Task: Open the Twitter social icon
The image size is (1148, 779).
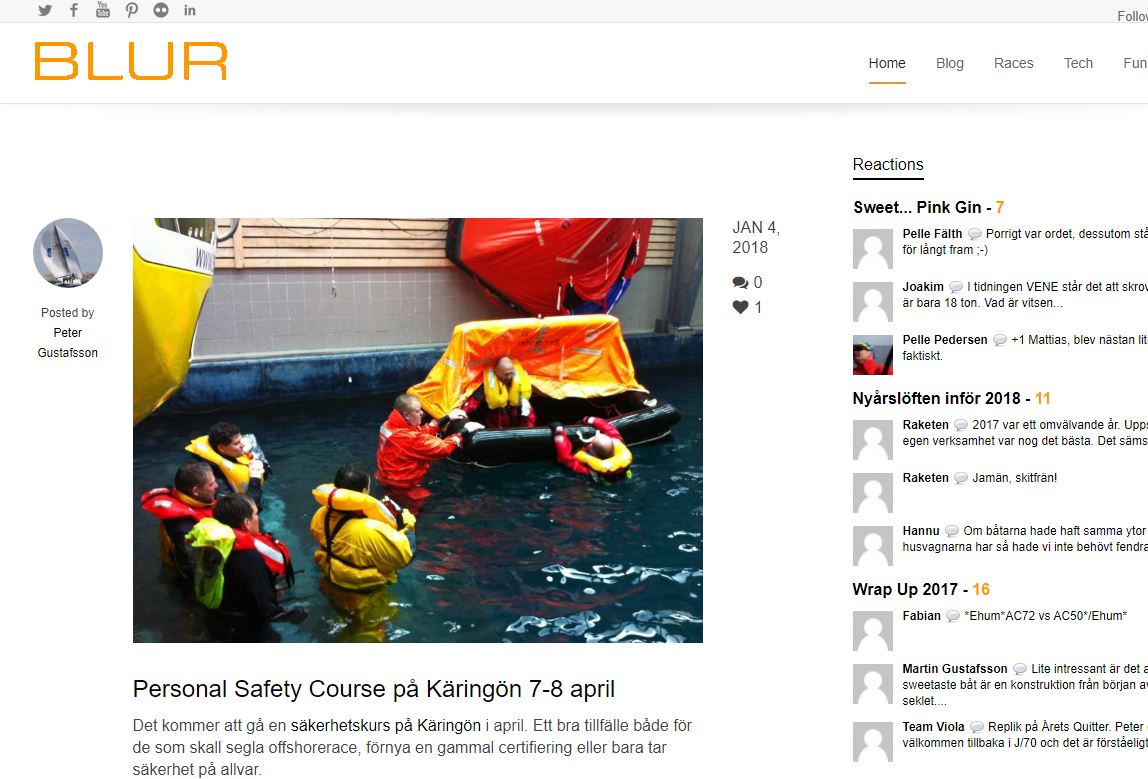Action: click(x=45, y=10)
